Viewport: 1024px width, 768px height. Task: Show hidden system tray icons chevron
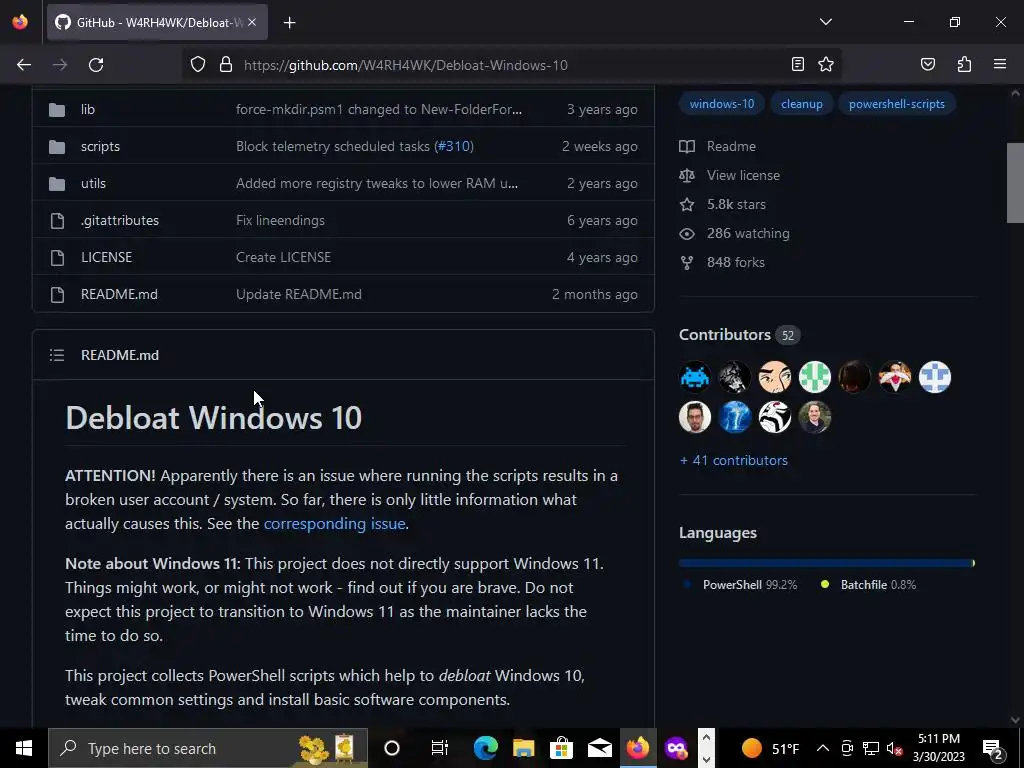(823, 748)
